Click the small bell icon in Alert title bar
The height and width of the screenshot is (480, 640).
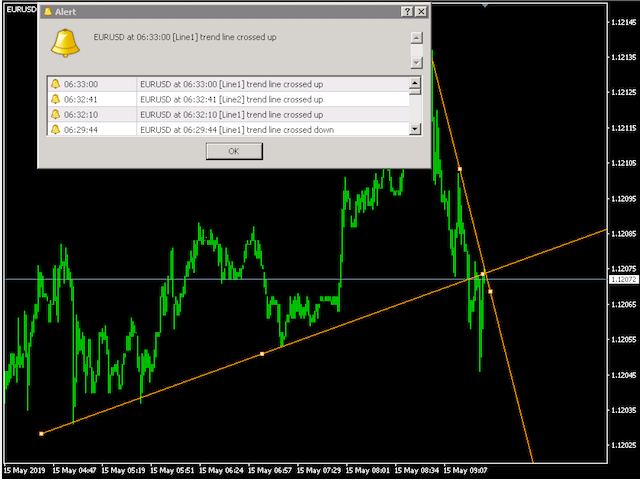pyautogui.click(x=48, y=11)
